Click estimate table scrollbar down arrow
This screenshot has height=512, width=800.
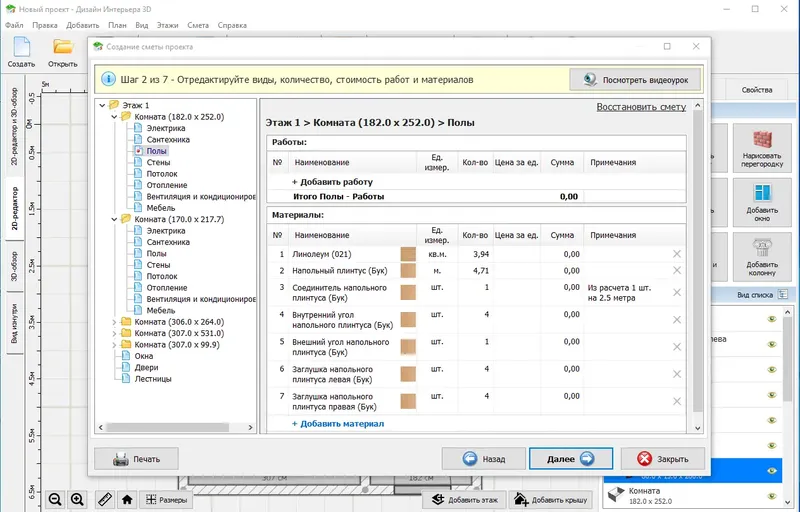pos(698,428)
